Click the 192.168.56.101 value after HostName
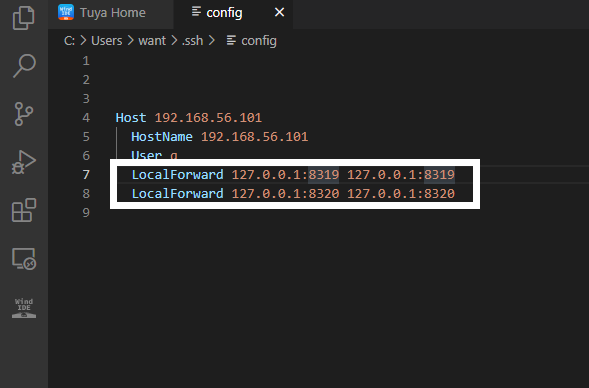The width and height of the screenshot is (589, 388). [254, 136]
